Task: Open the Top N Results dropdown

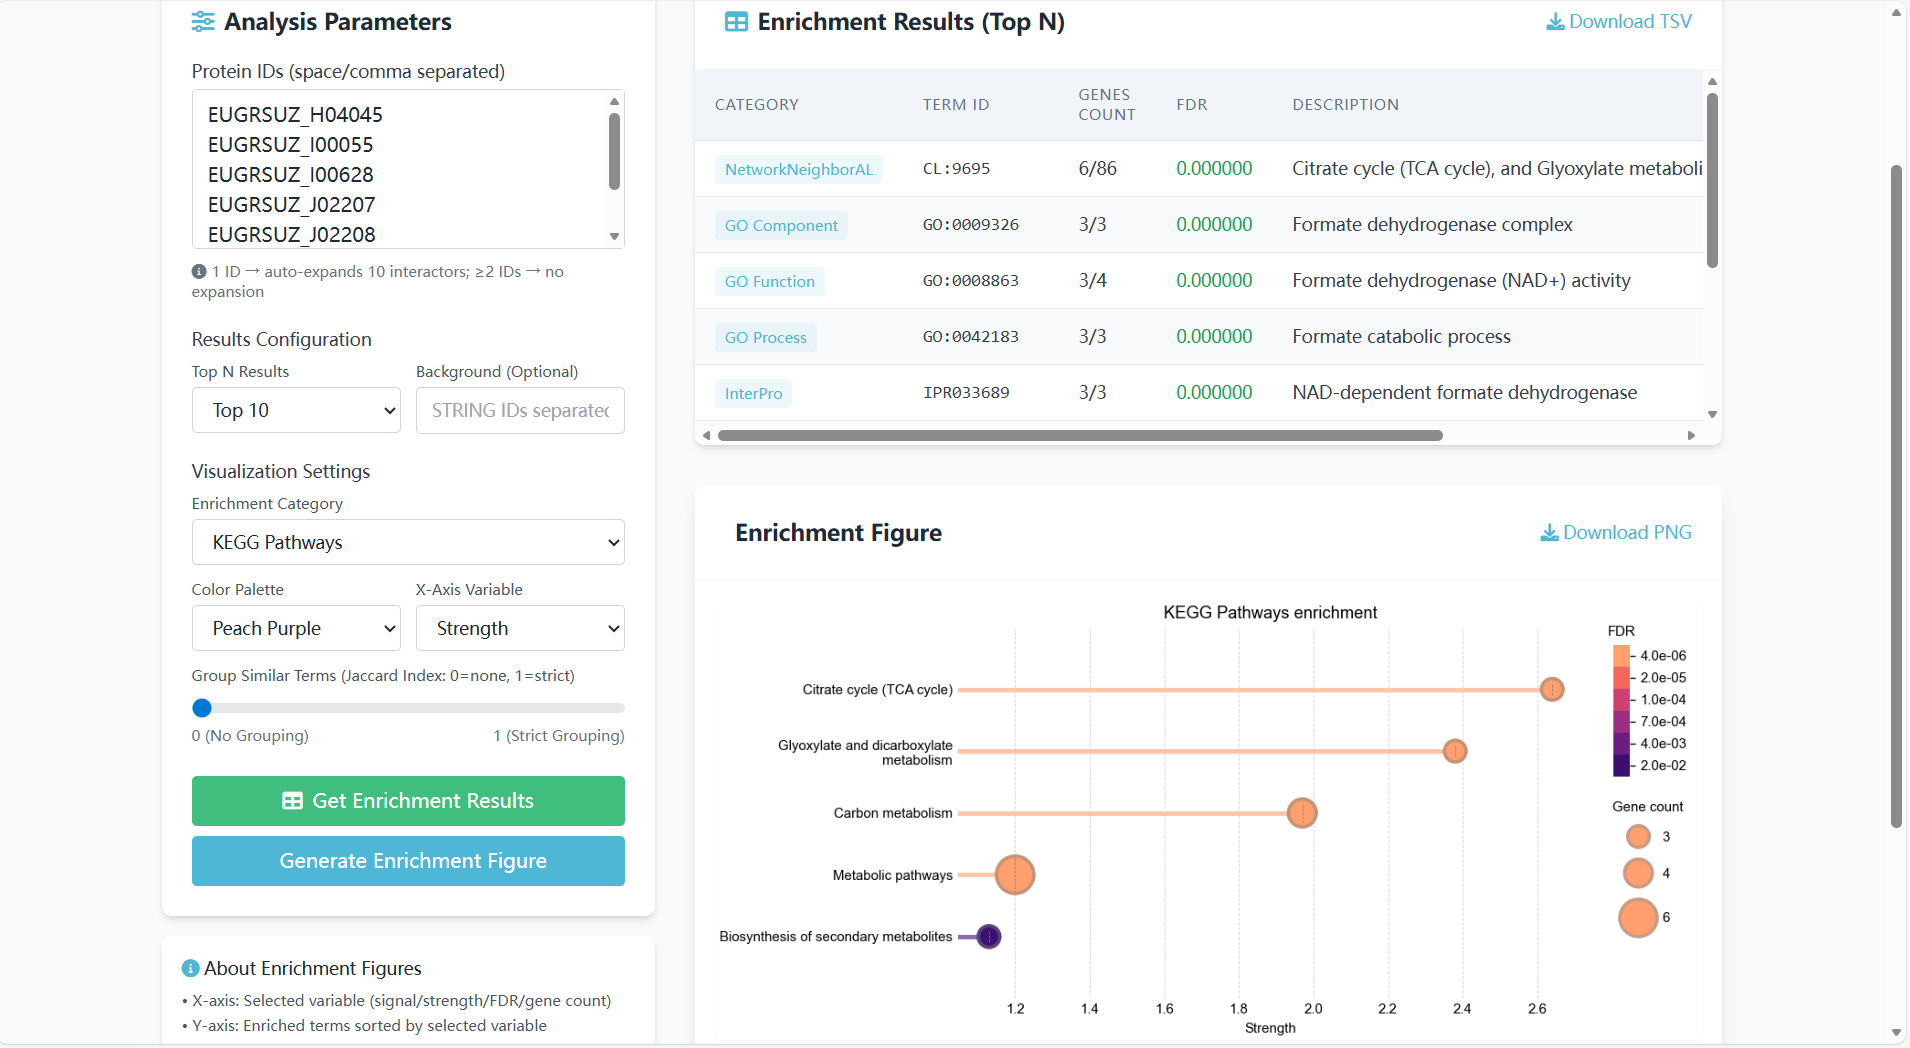Action: pyautogui.click(x=295, y=410)
